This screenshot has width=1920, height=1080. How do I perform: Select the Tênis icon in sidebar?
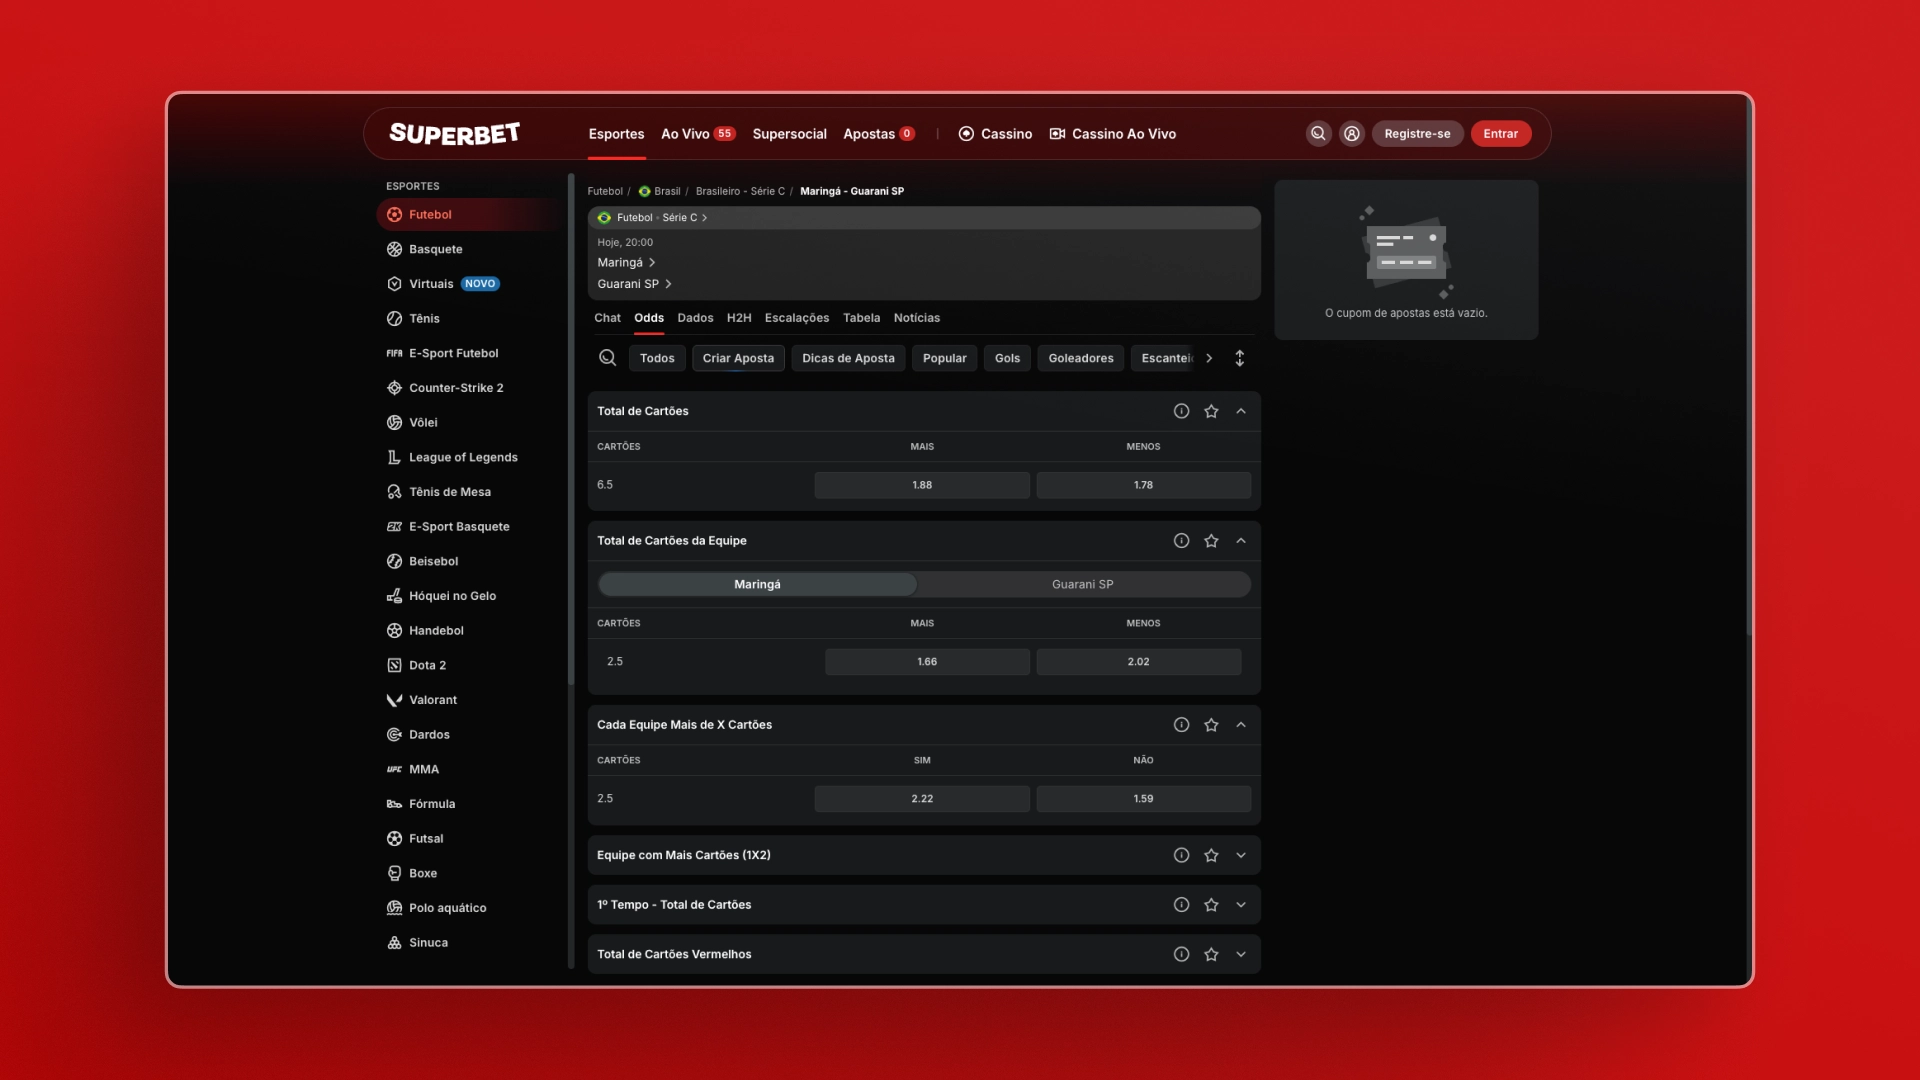coord(394,319)
